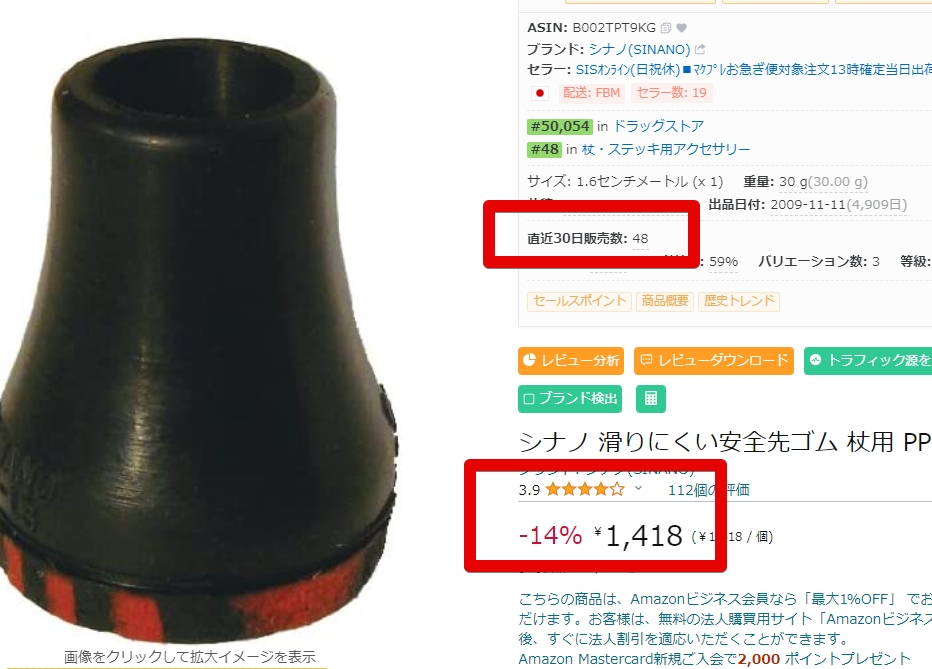Click the トラフィック源 traffic source button

(x=868, y=361)
